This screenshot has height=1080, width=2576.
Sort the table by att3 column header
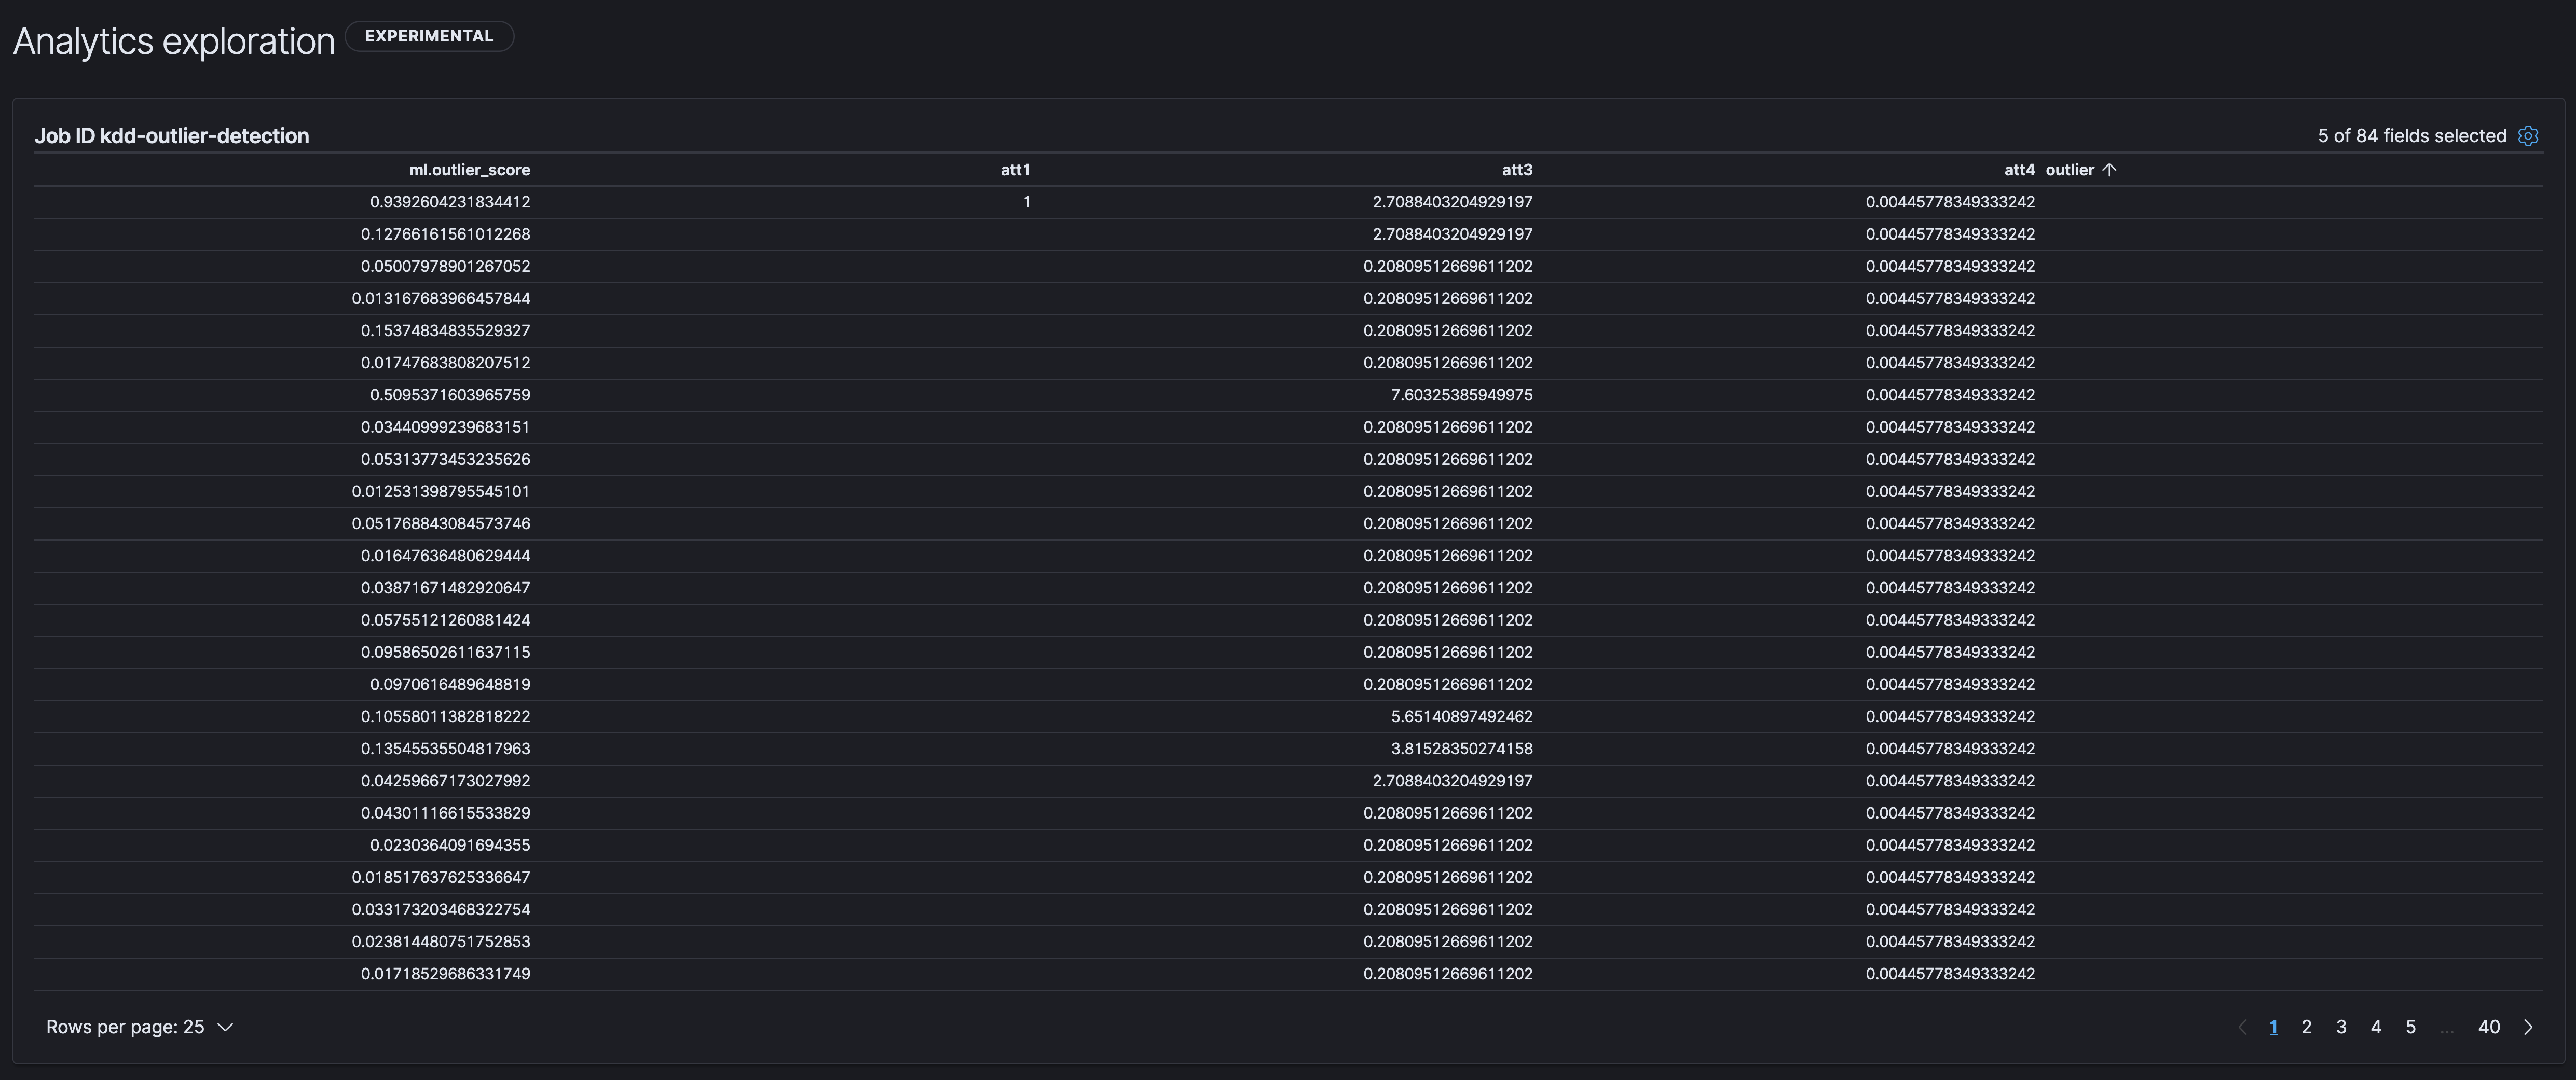pos(1517,169)
